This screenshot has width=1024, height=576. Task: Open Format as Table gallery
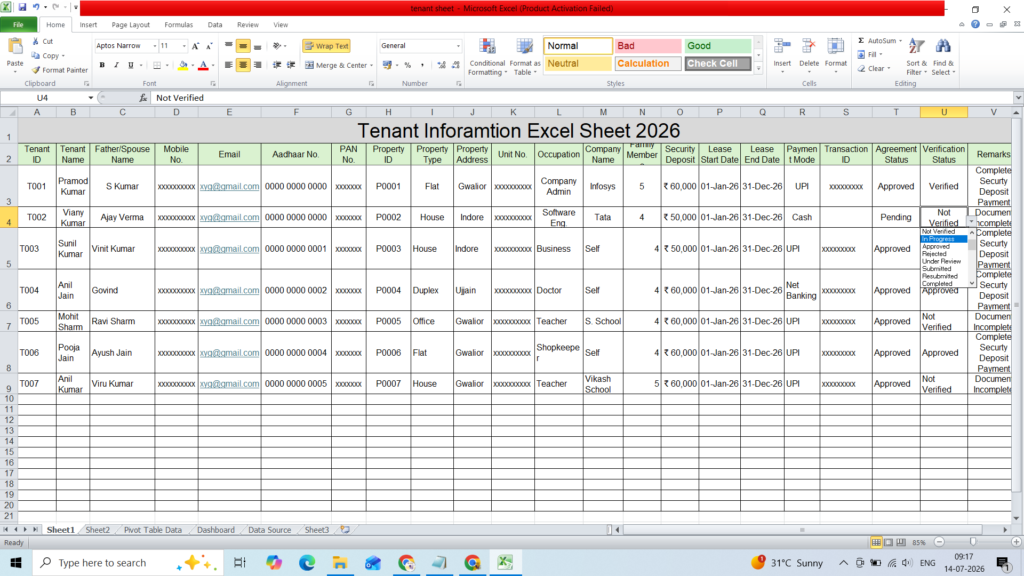click(524, 57)
